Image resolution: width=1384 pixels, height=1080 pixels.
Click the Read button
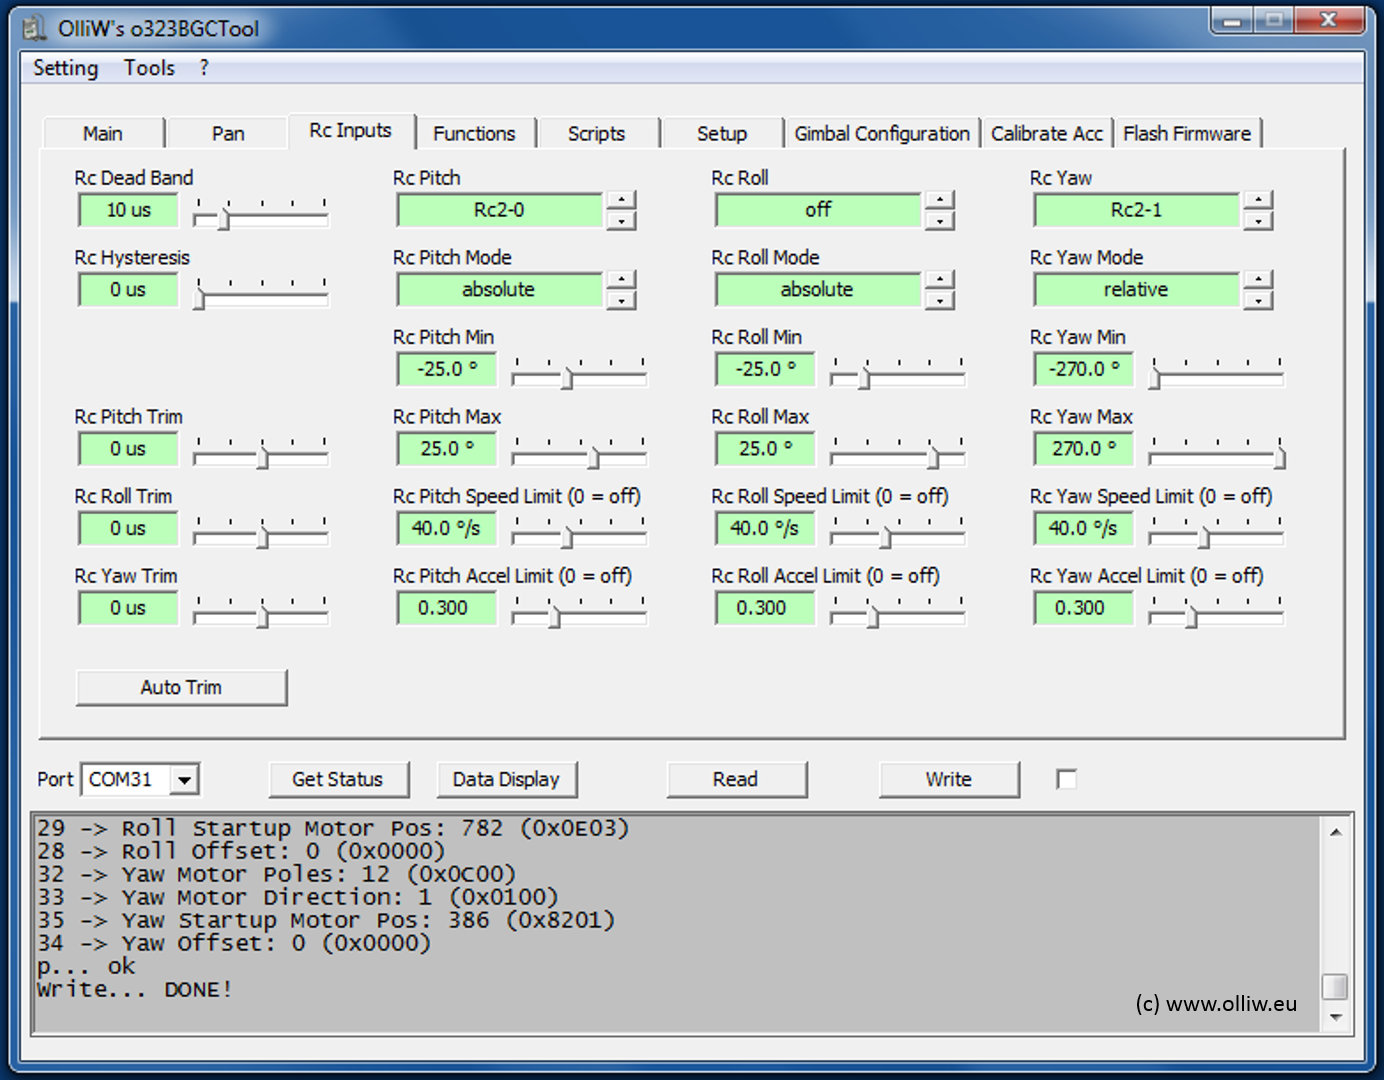pos(735,780)
